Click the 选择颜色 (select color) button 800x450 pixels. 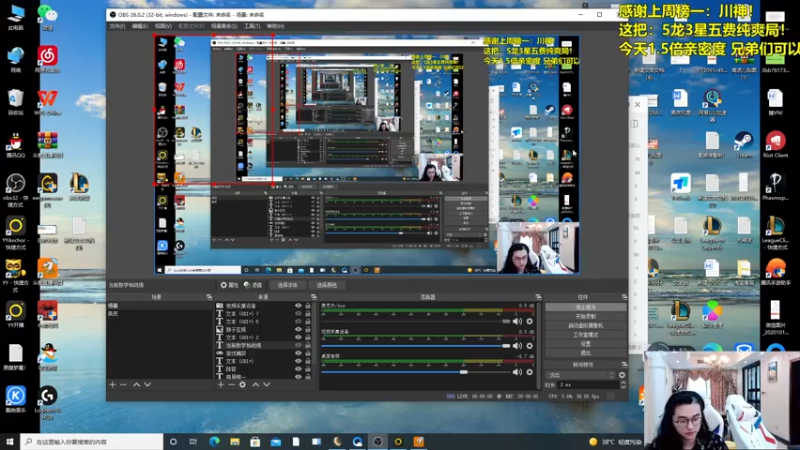327,285
